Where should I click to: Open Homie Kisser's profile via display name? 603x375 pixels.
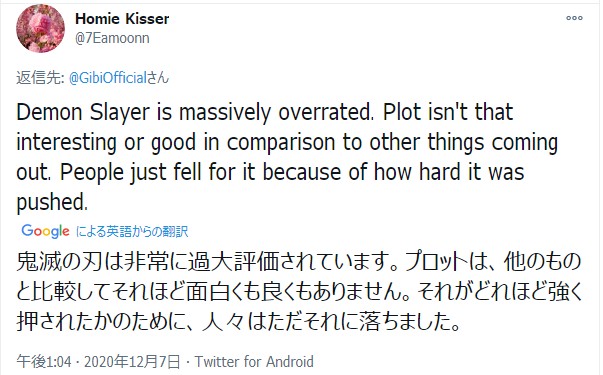pos(122,18)
